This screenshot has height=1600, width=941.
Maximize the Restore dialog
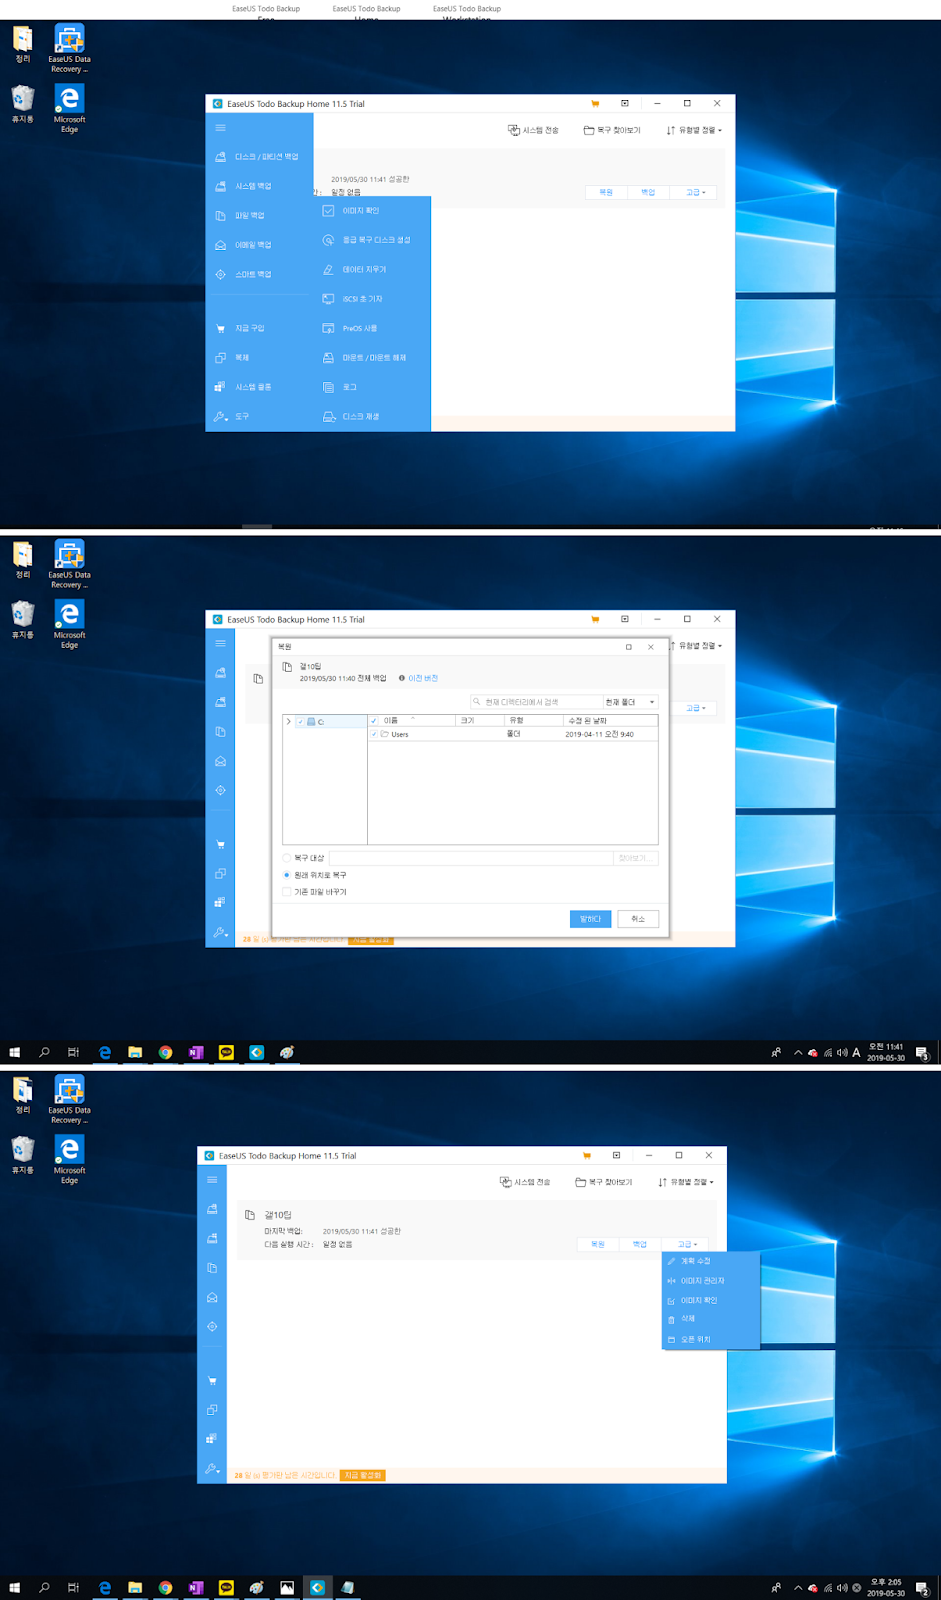pos(629,647)
